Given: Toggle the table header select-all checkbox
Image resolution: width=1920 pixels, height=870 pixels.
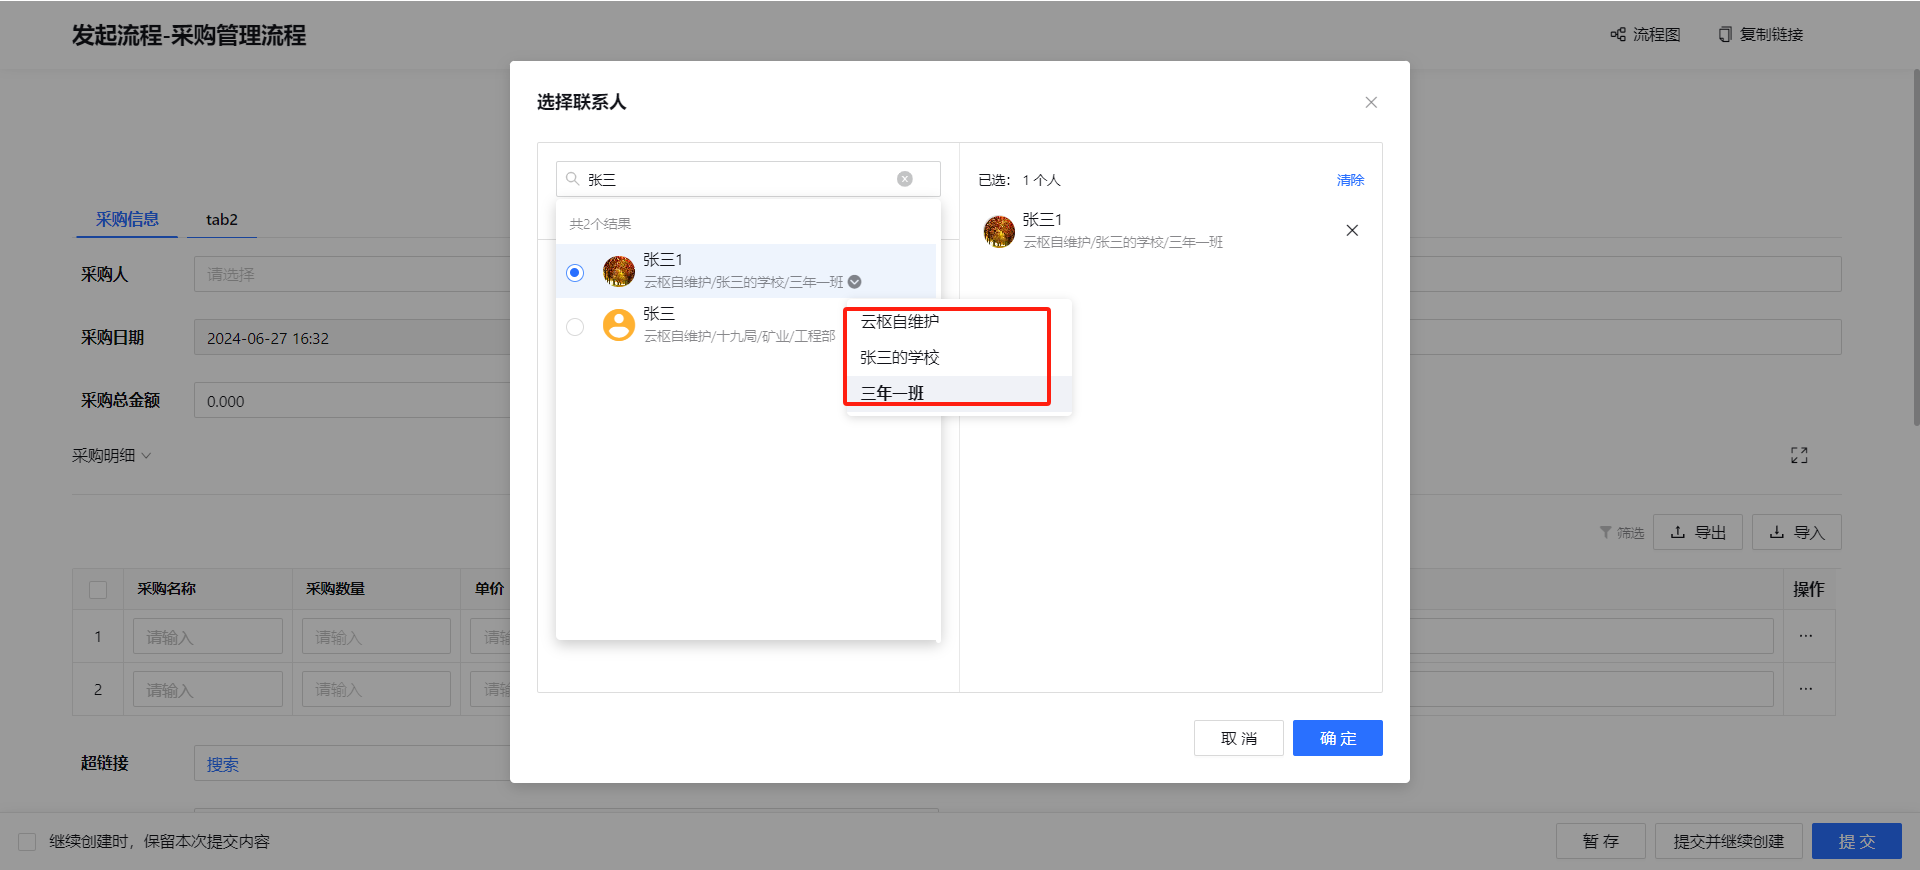Looking at the screenshot, I should point(98,589).
